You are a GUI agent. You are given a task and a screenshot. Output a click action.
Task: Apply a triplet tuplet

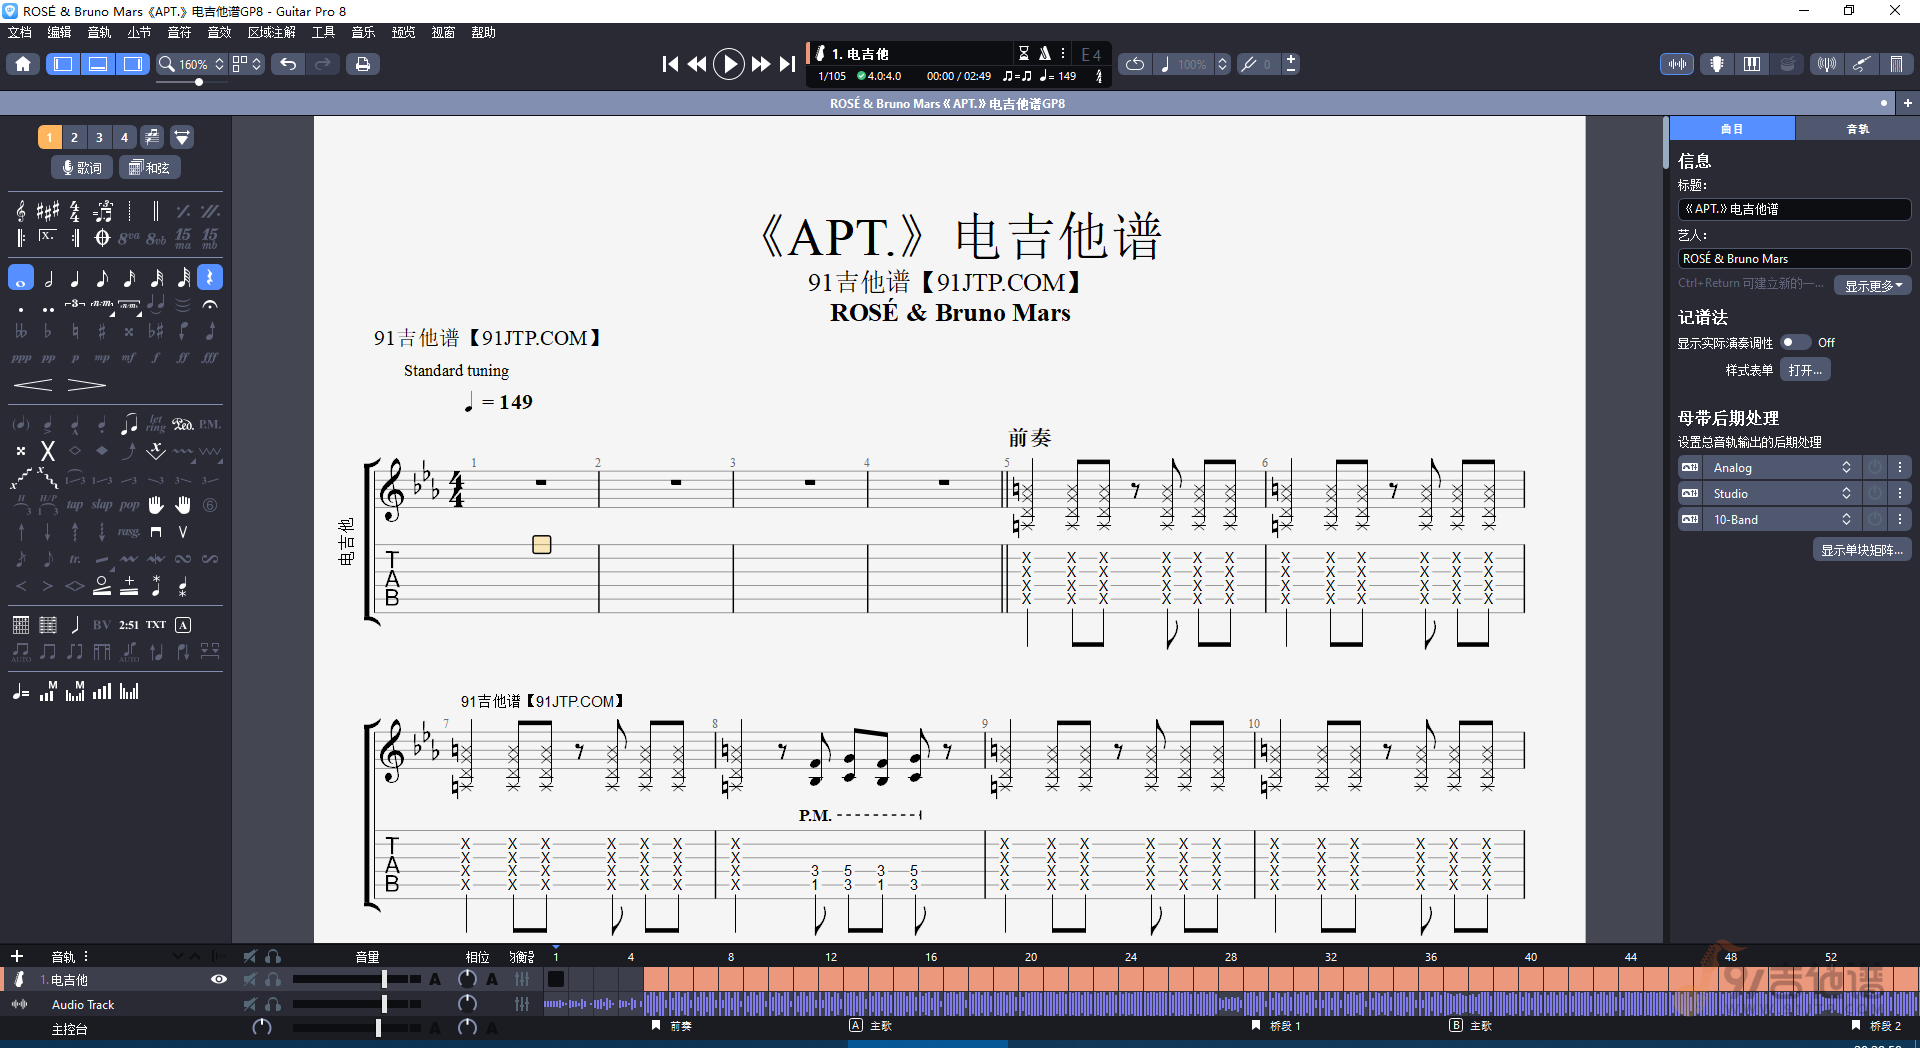click(75, 304)
